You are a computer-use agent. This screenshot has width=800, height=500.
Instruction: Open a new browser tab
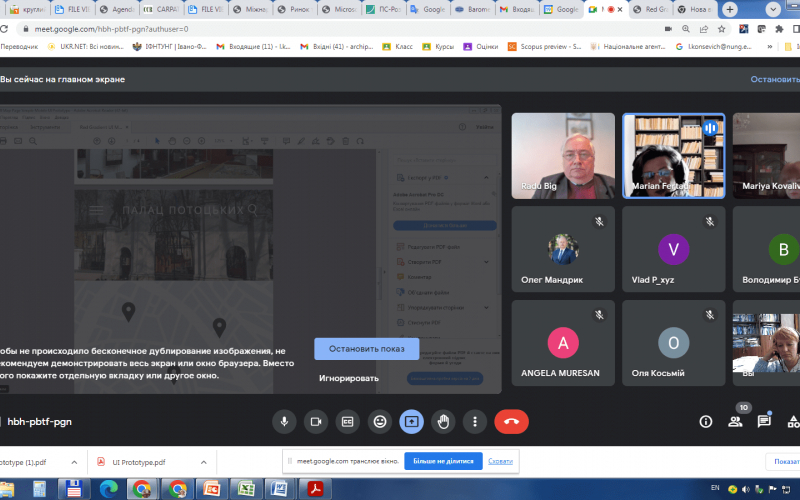(x=730, y=9)
